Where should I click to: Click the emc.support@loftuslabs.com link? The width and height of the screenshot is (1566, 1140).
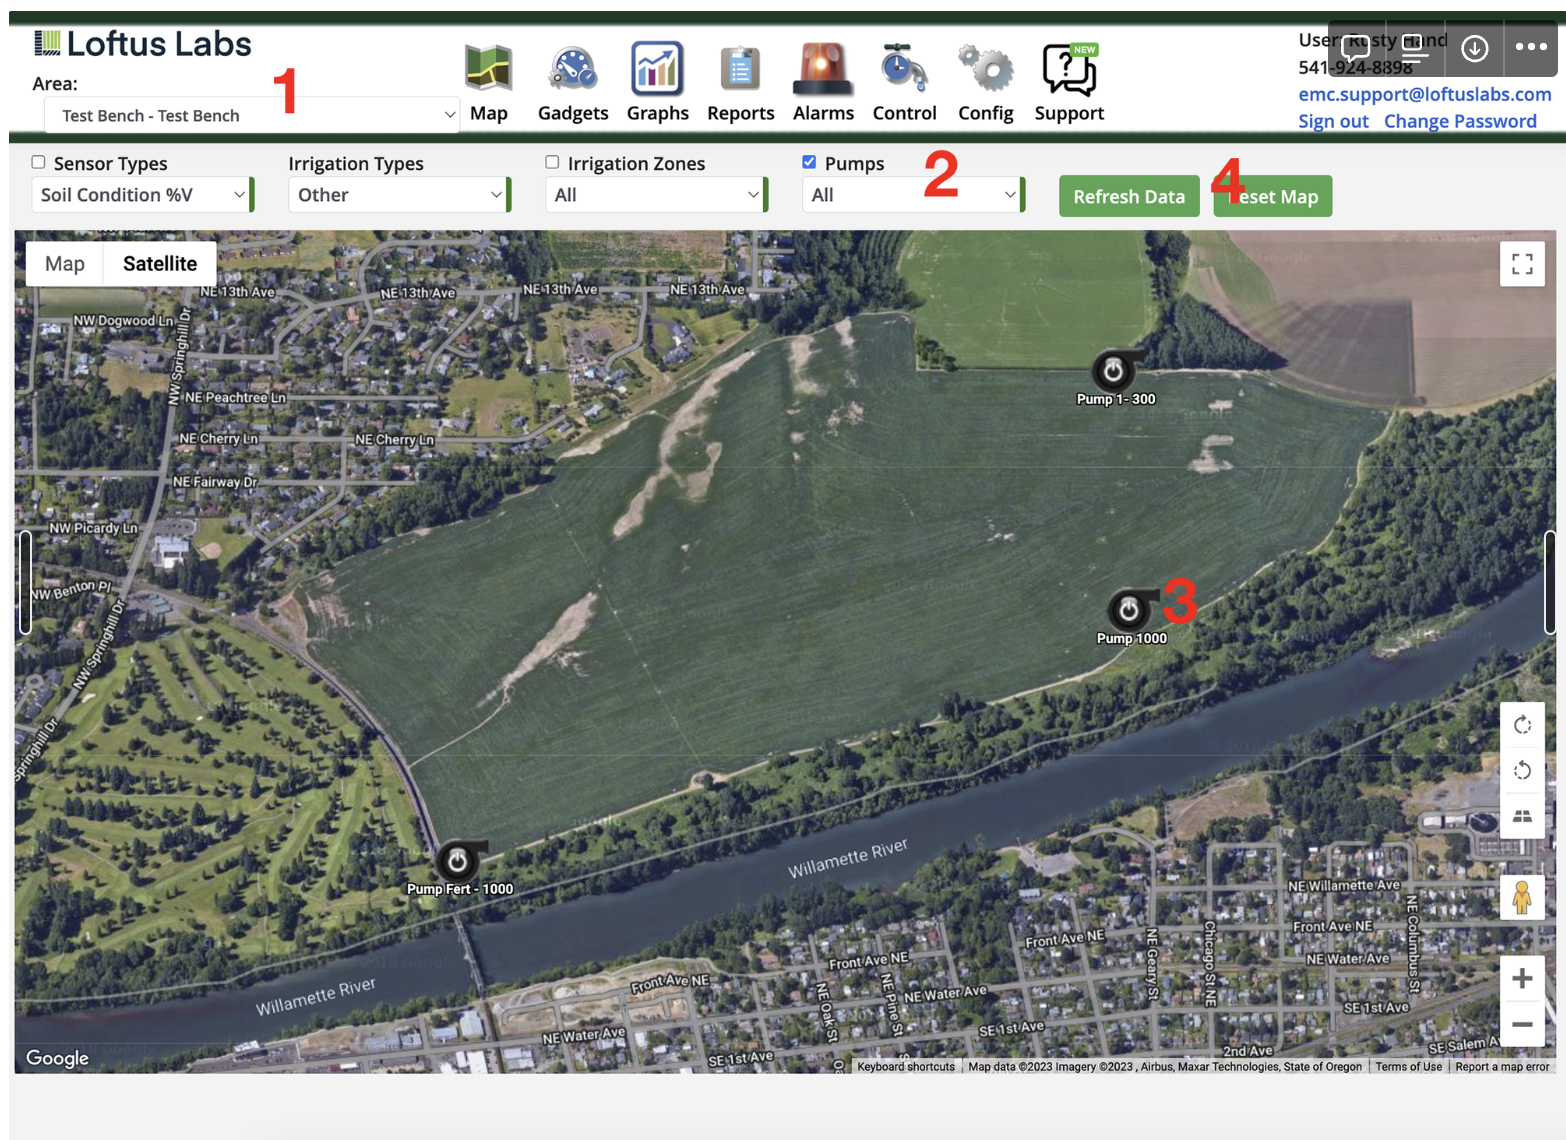(x=1425, y=94)
